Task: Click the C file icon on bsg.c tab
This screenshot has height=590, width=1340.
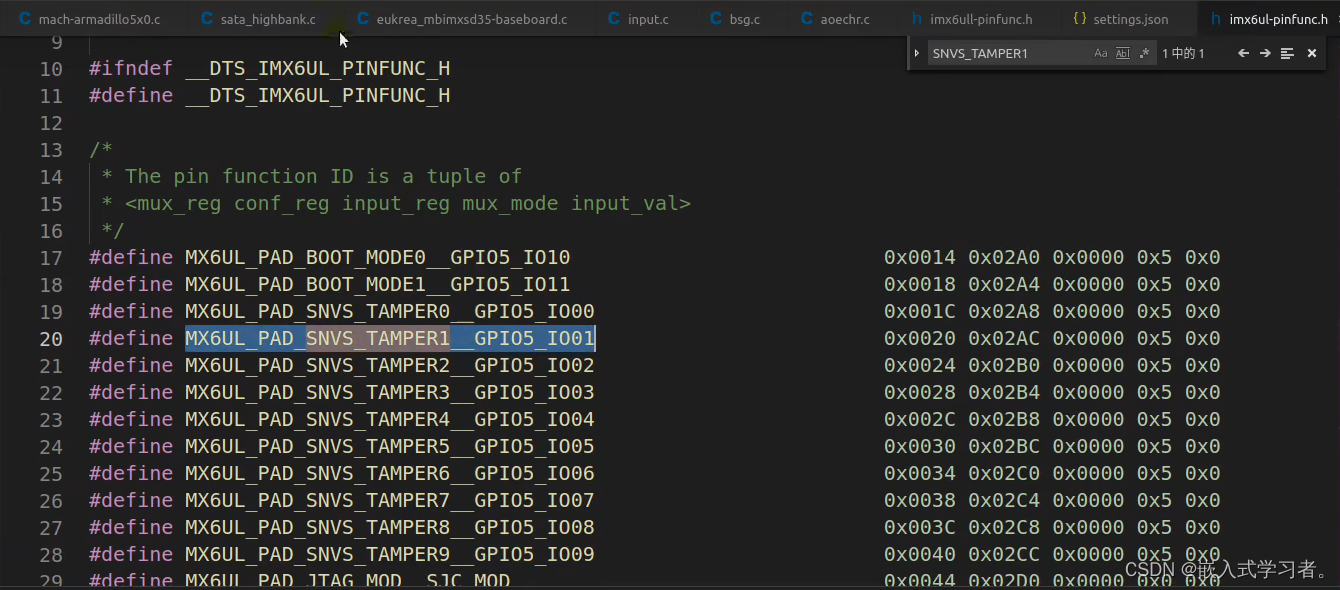Action: (x=716, y=19)
